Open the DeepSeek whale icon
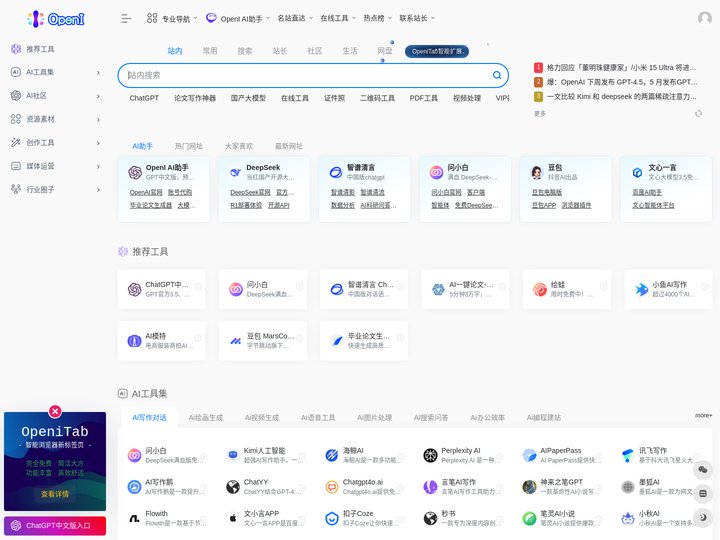The width and height of the screenshot is (720, 540). [x=236, y=172]
